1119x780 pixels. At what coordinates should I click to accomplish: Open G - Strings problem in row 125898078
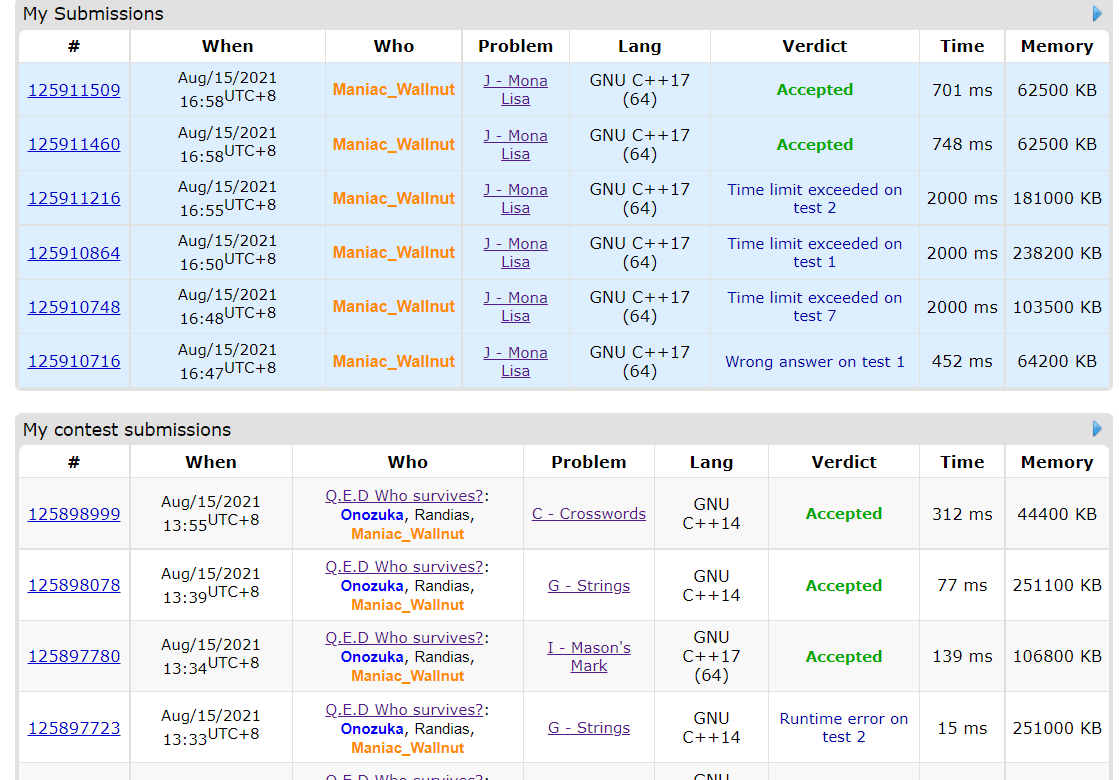588,586
